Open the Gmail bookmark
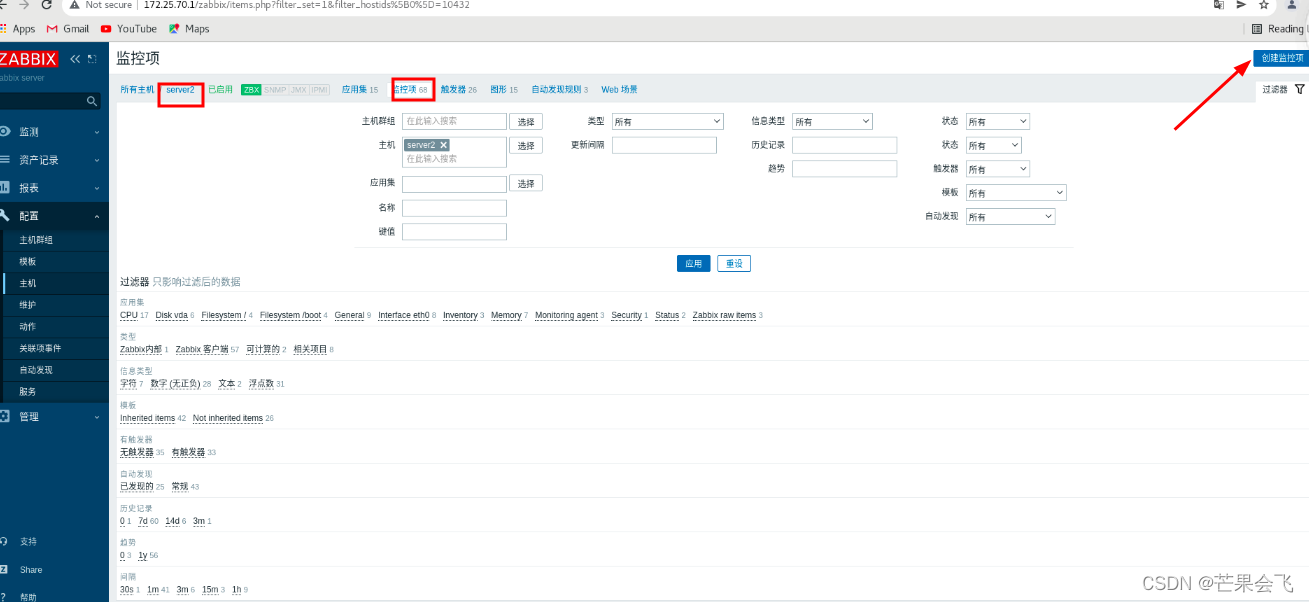Viewport: 1309px width, 602px height. [x=68, y=29]
